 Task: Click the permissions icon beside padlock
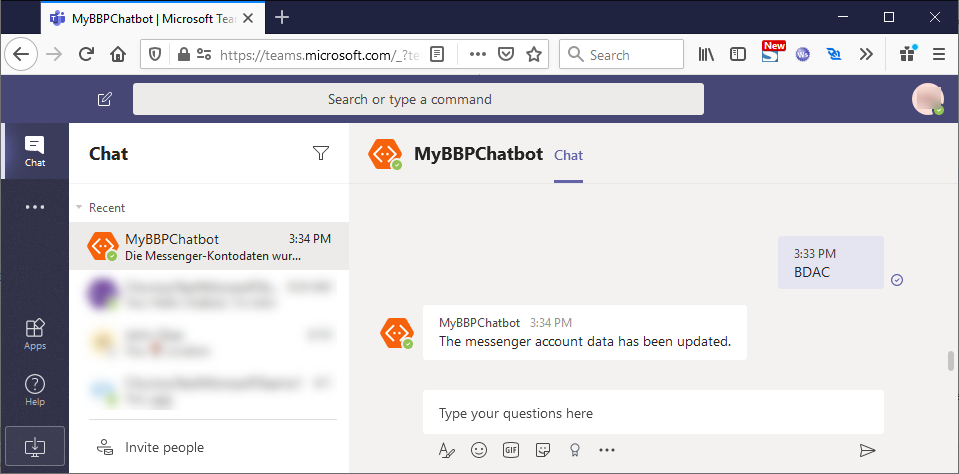point(204,54)
